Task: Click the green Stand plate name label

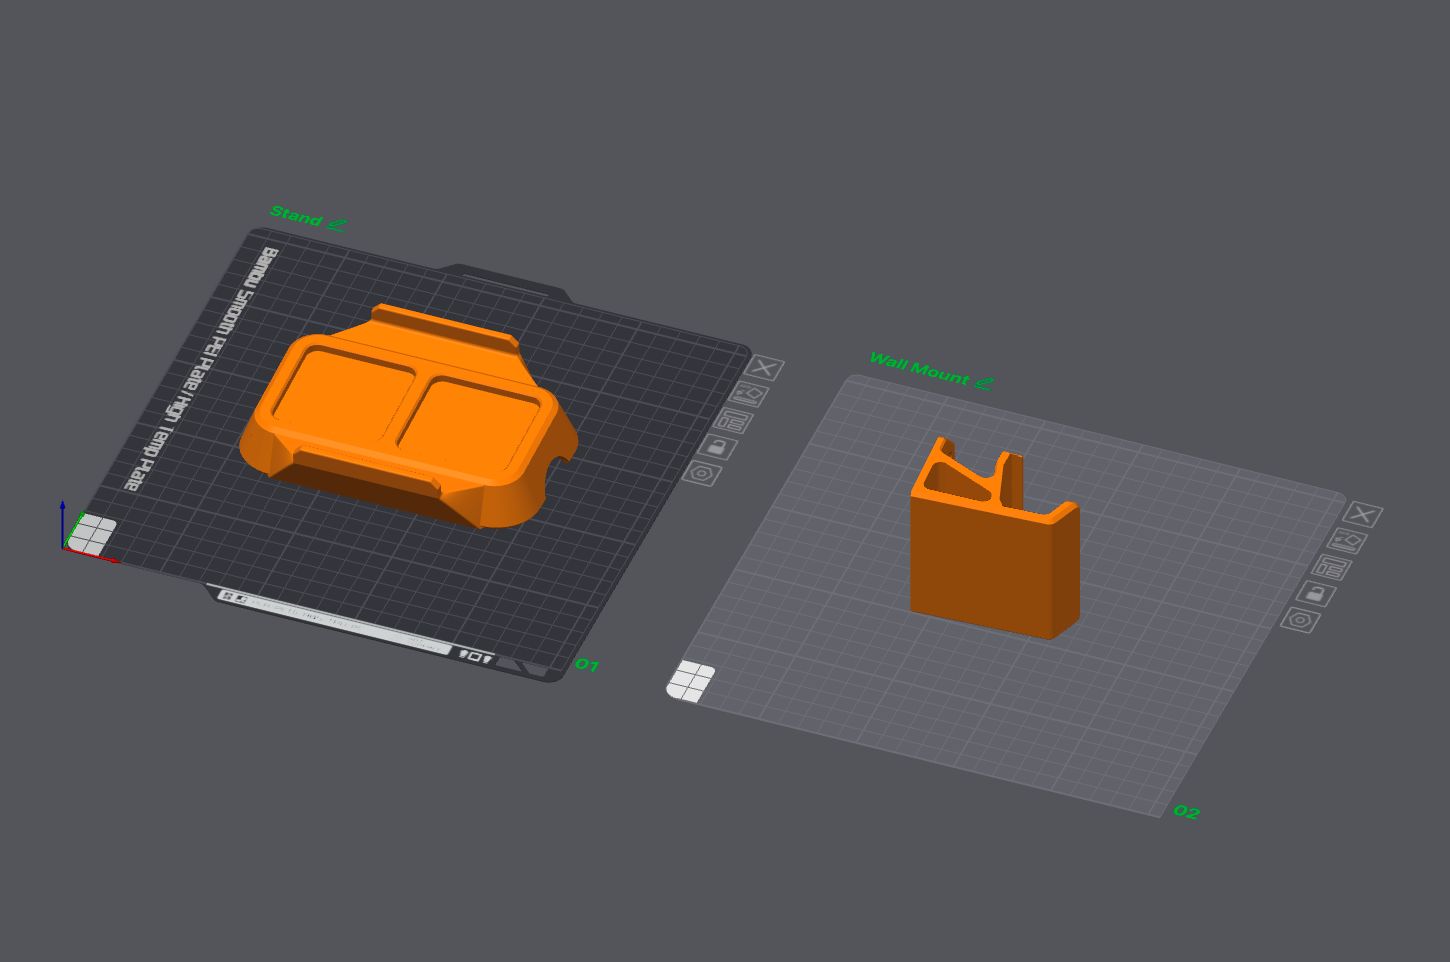Action: [296, 216]
